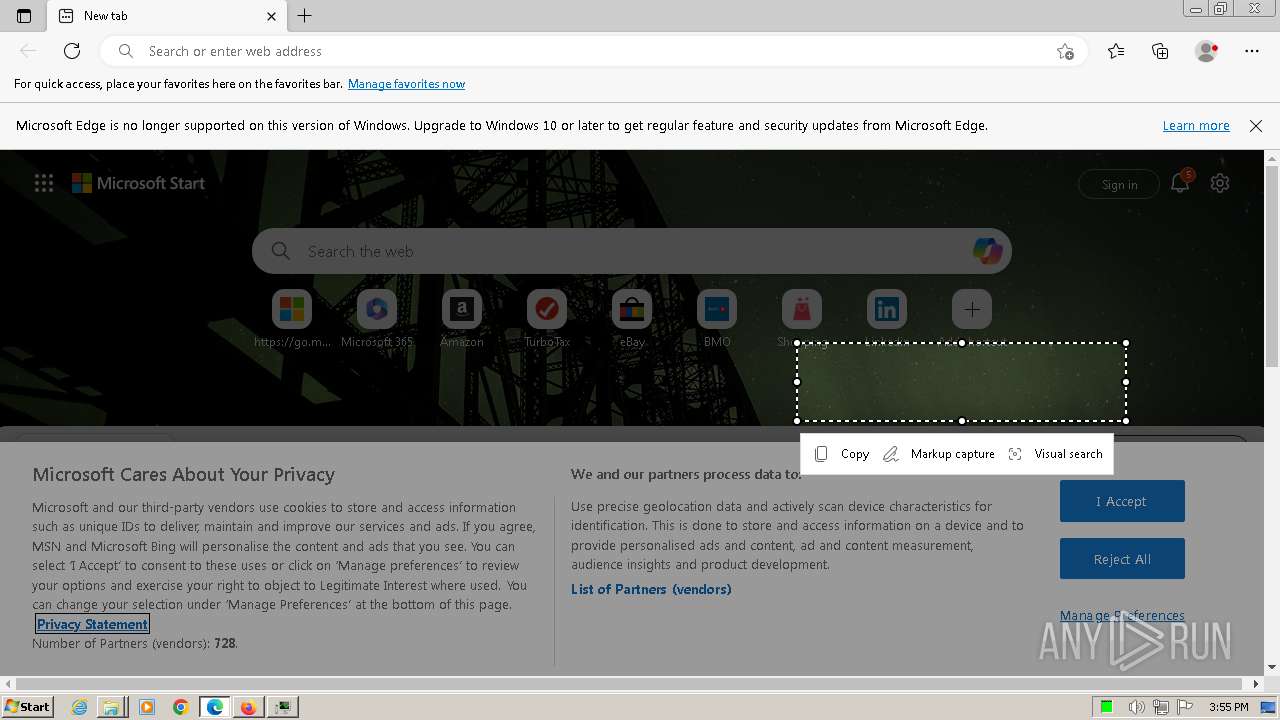This screenshot has width=1280, height=720.
Task: Launch Internet Explorer from taskbar
Action: (79, 707)
